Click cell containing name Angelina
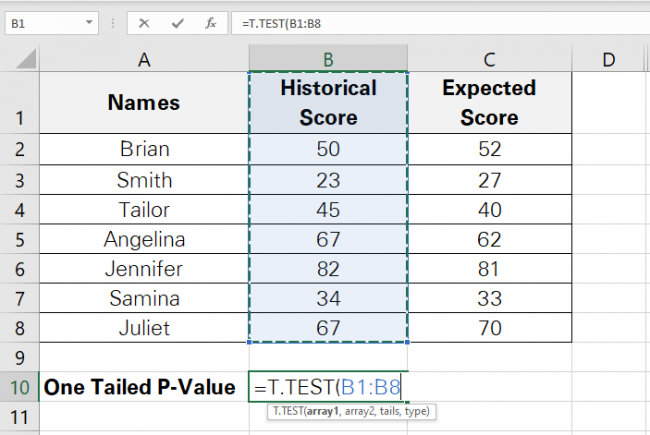Screen dimensions: 650x435 point(144,239)
